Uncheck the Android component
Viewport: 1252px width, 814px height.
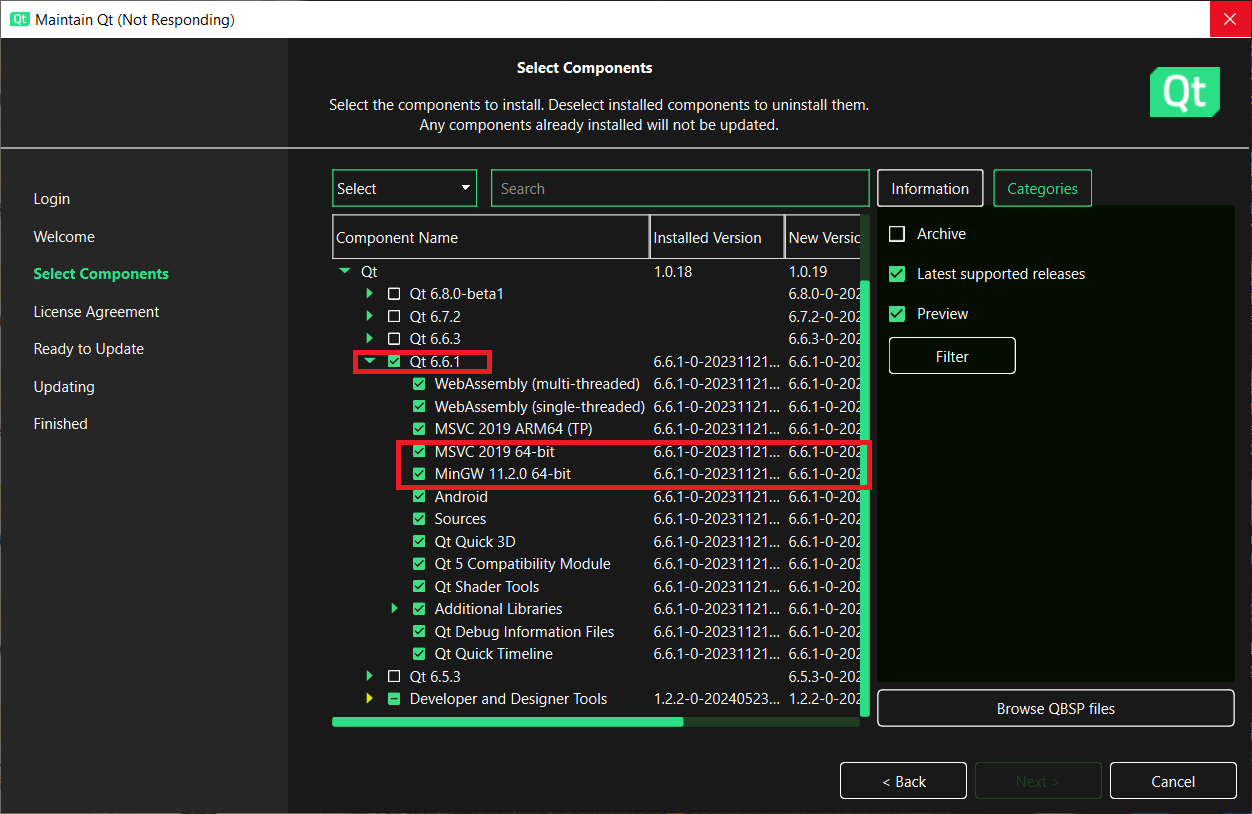(419, 497)
